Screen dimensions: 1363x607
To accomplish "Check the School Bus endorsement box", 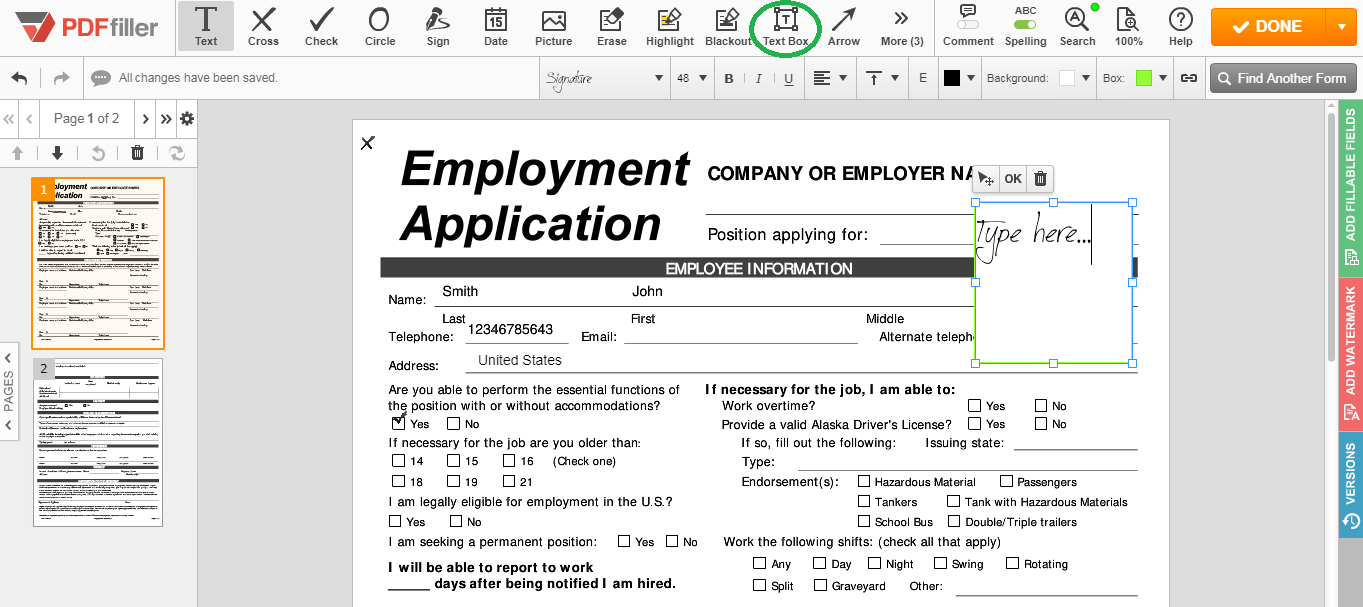I will tap(864, 522).
